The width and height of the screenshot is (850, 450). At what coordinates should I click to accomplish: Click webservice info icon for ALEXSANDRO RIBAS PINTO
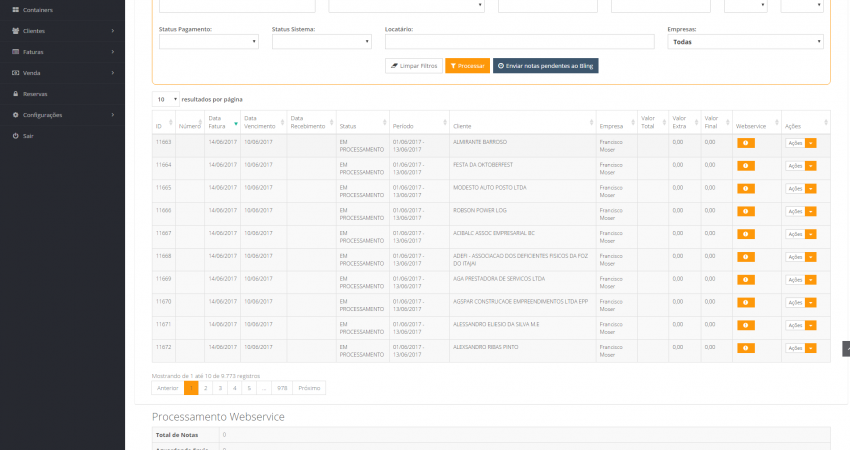(746, 348)
